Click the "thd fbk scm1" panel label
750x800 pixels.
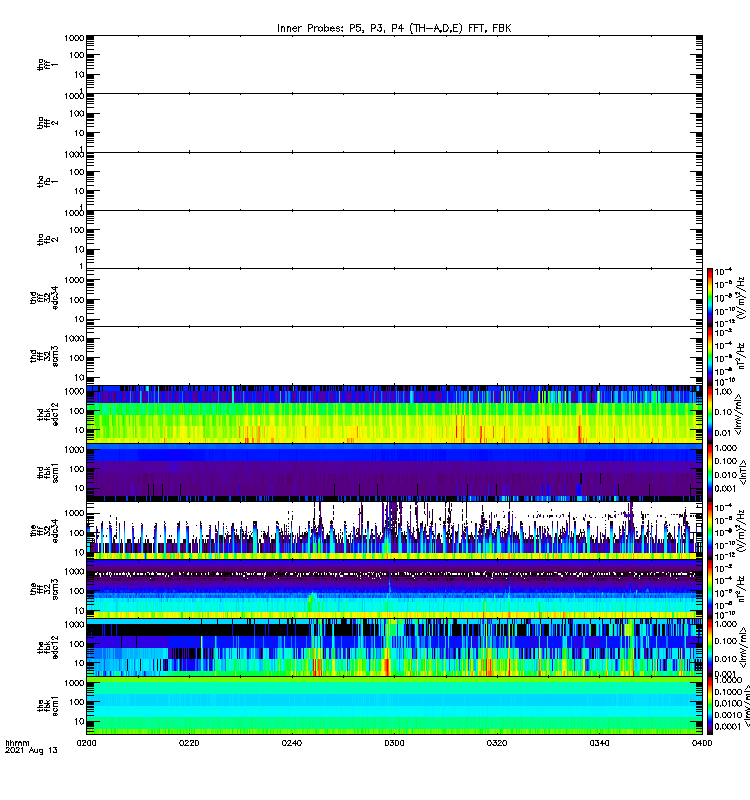coord(48,472)
